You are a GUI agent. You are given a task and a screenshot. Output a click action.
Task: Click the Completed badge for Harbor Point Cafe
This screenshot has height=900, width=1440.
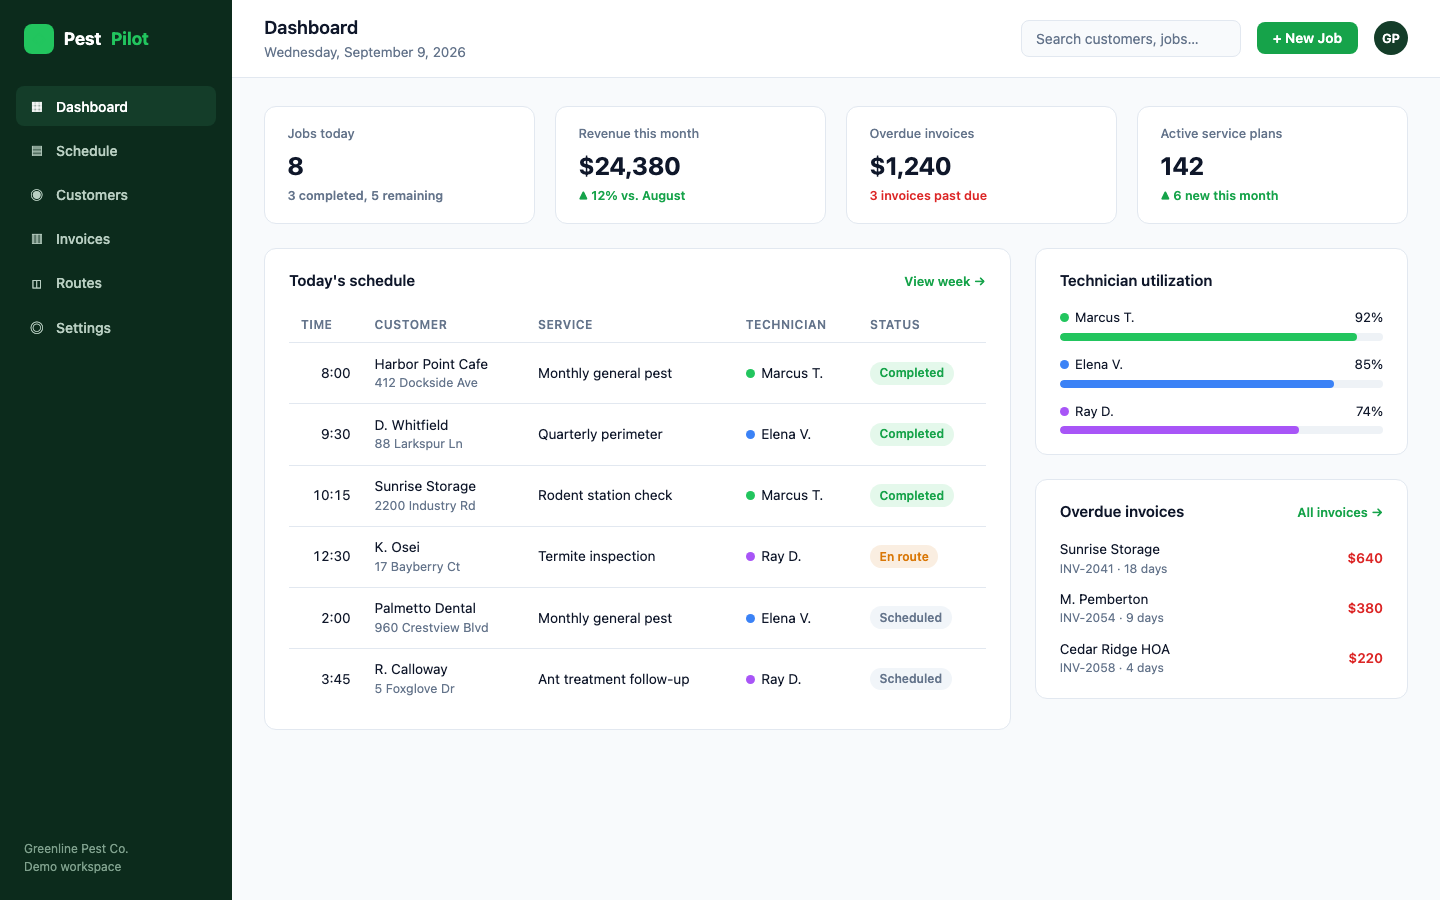pyautogui.click(x=911, y=373)
